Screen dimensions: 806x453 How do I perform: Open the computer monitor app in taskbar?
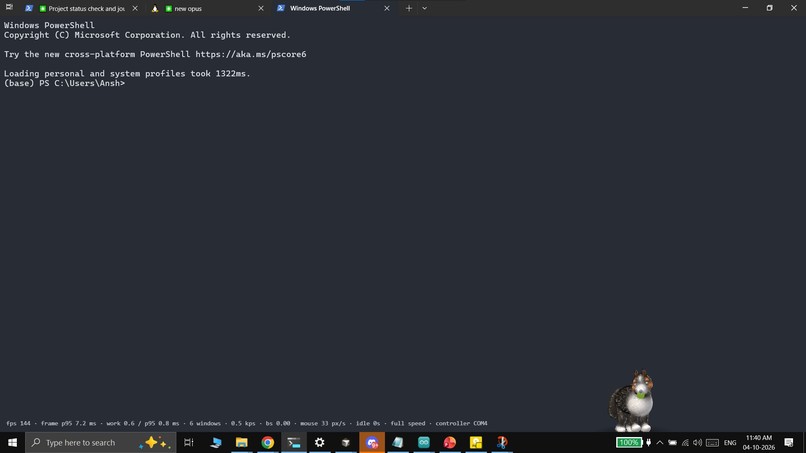click(x=216, y=442)
